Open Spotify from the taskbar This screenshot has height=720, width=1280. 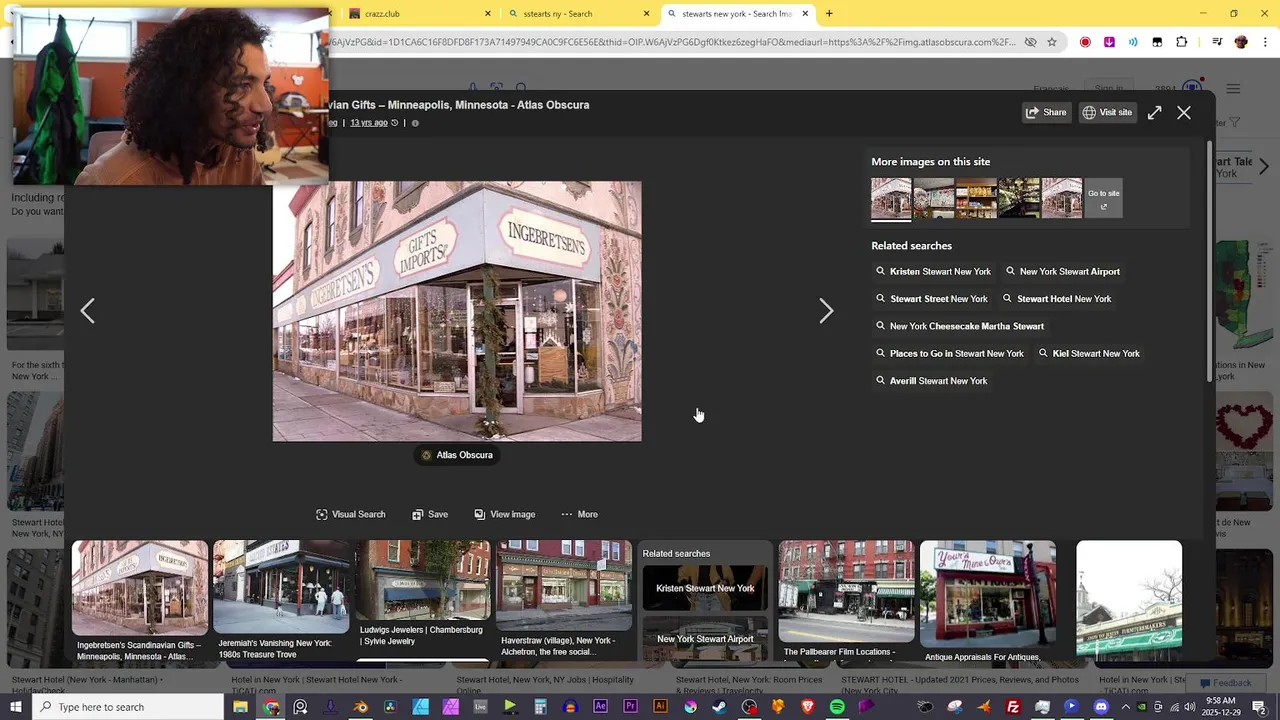[837, 707]
